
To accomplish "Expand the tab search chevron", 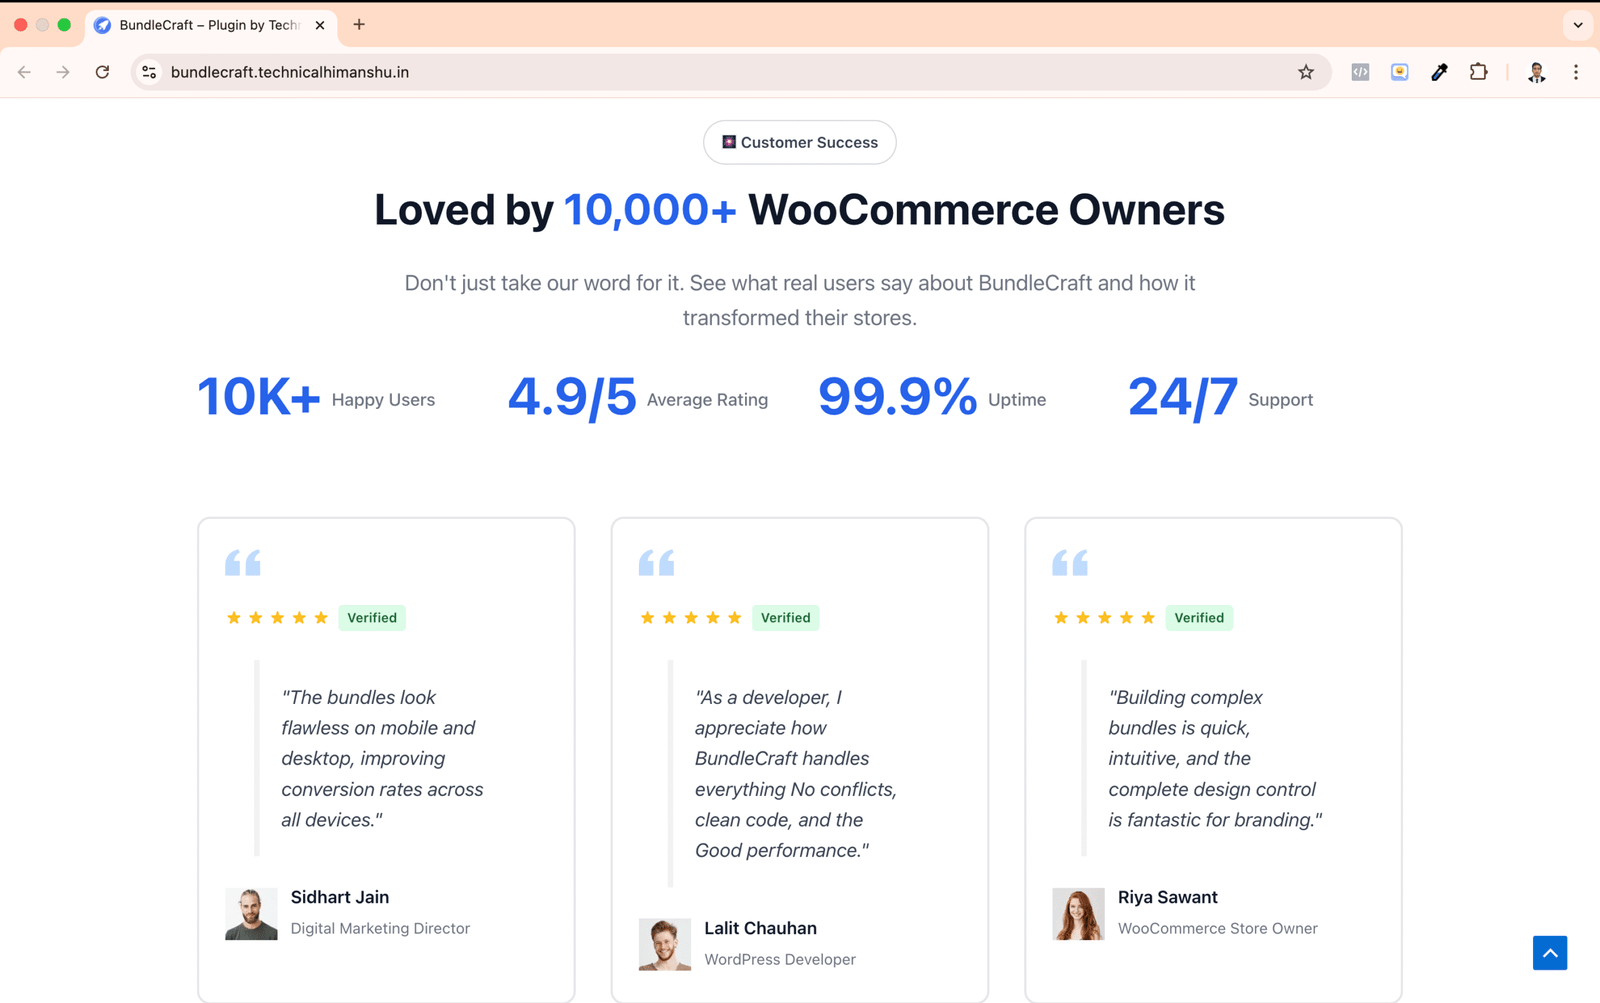I will [1578, 25].
